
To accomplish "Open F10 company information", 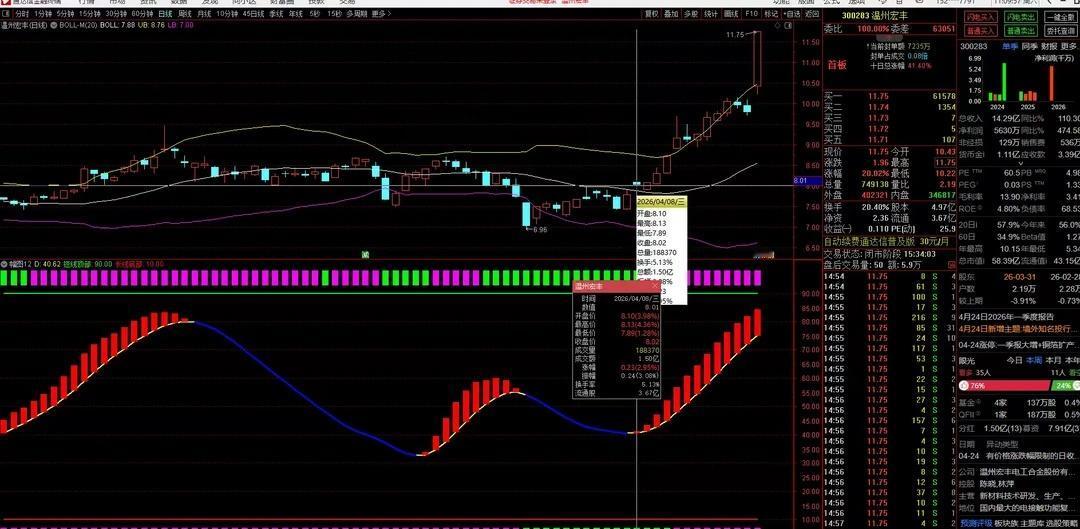I will click(751, 13).
